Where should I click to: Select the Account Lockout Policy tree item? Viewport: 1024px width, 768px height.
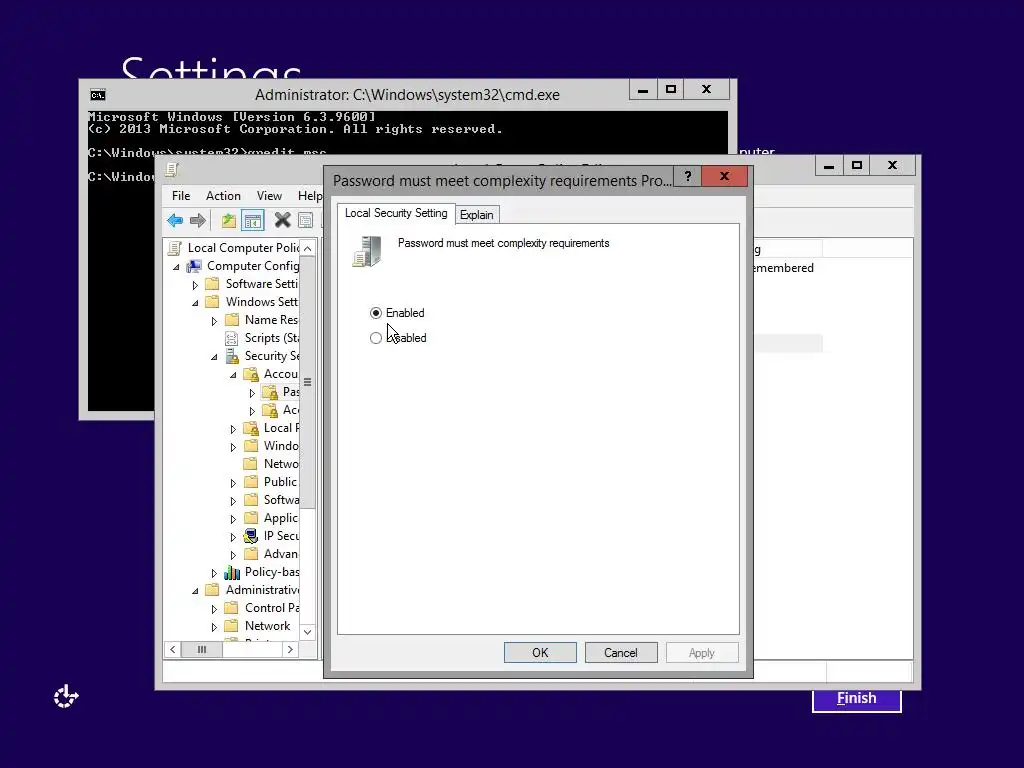tap(291, 410)
